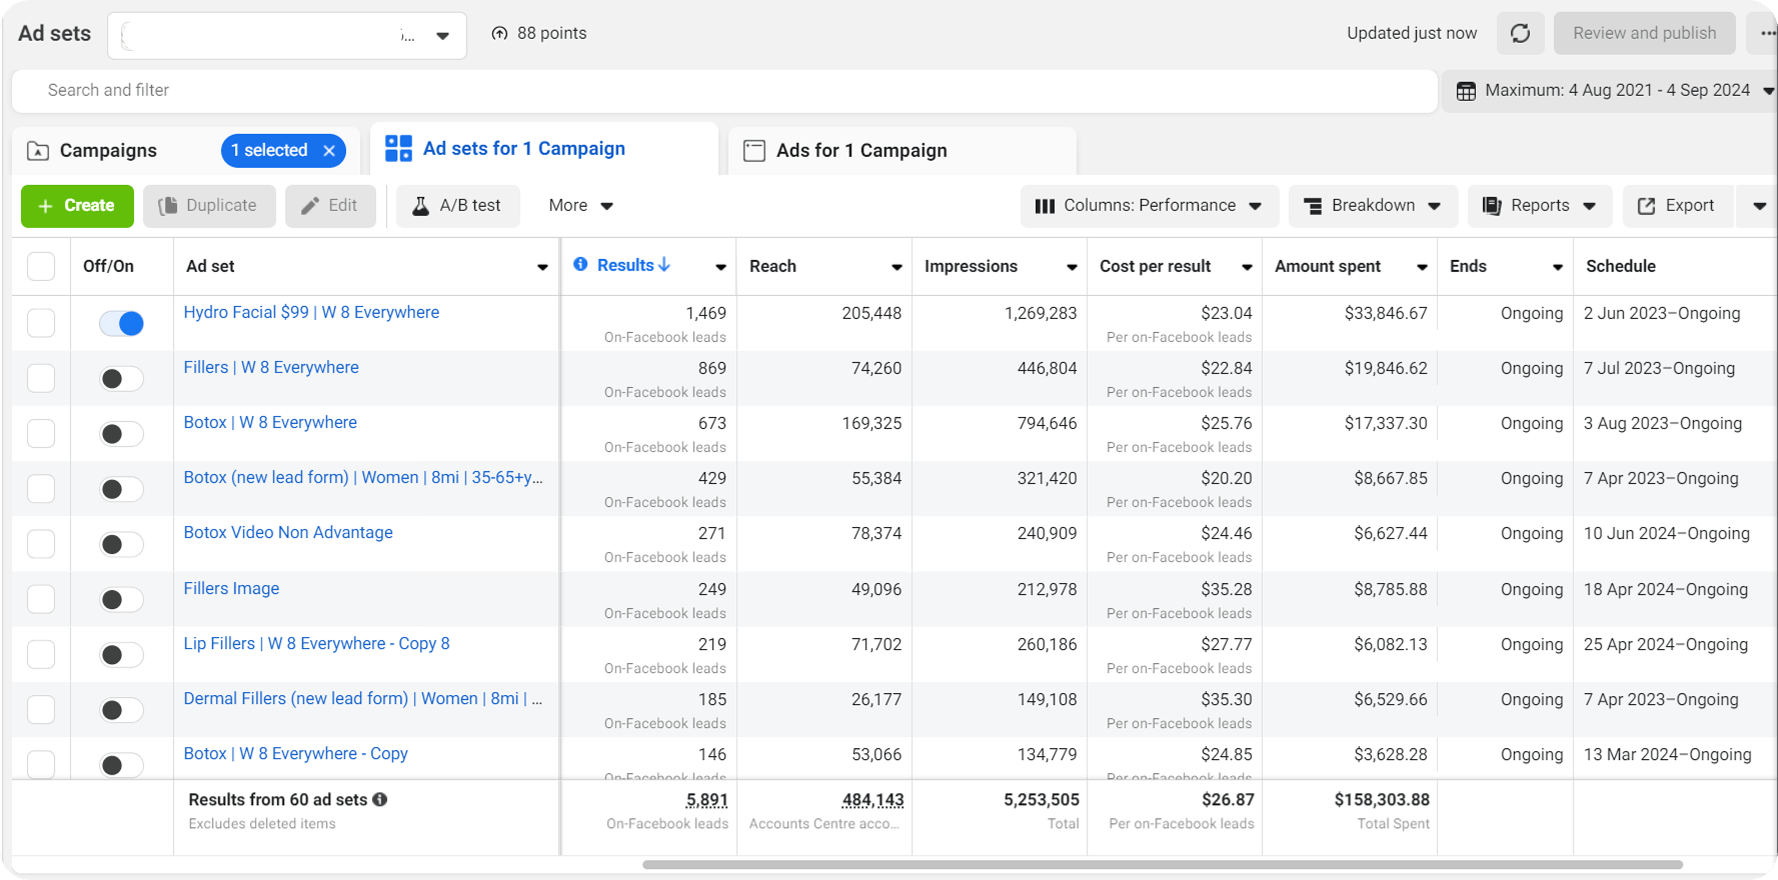Expand the Columns: Performance dropdown
The image size is (1778, 880).
pos(1148,206)
